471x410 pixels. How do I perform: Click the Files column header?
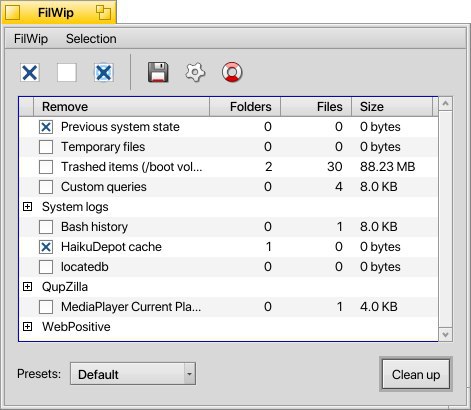tap(316, 107)
